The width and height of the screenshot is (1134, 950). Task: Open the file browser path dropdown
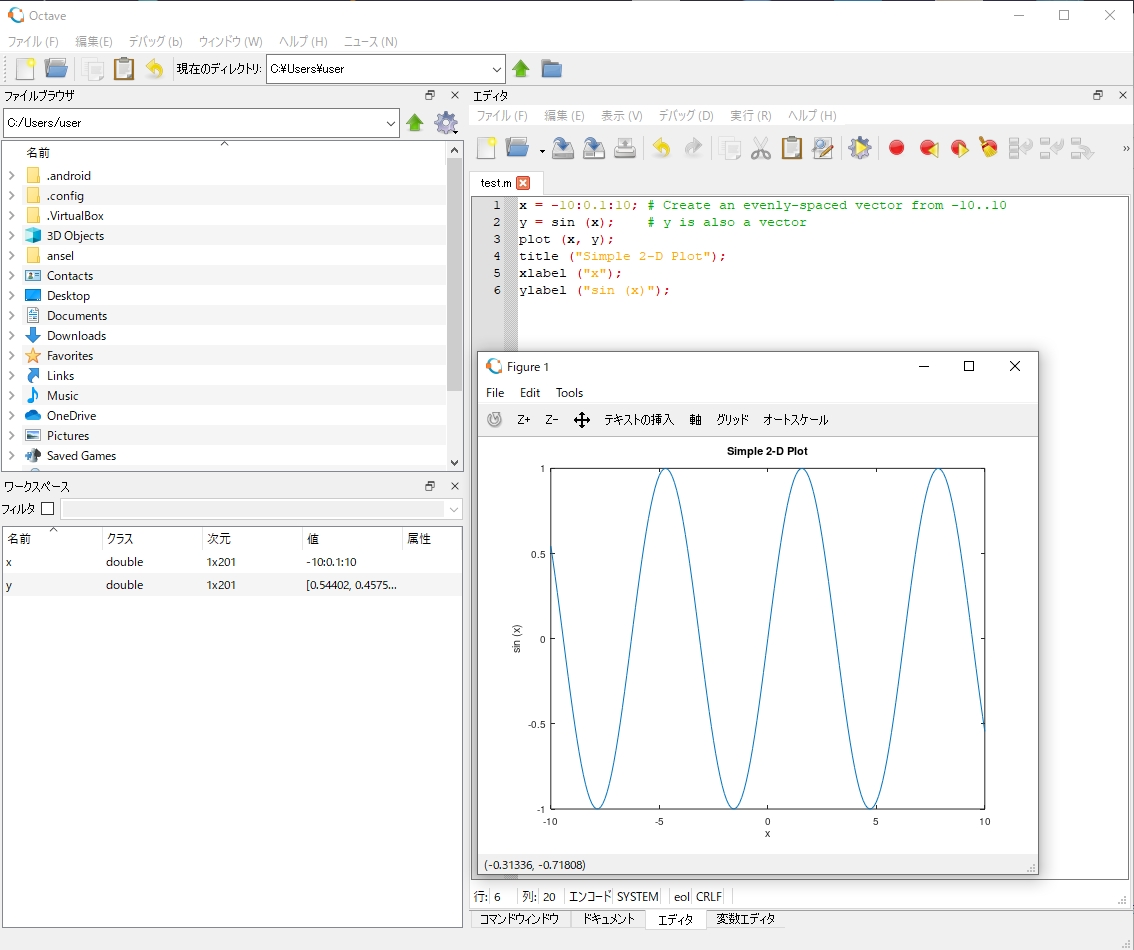[x=391, y=123]
